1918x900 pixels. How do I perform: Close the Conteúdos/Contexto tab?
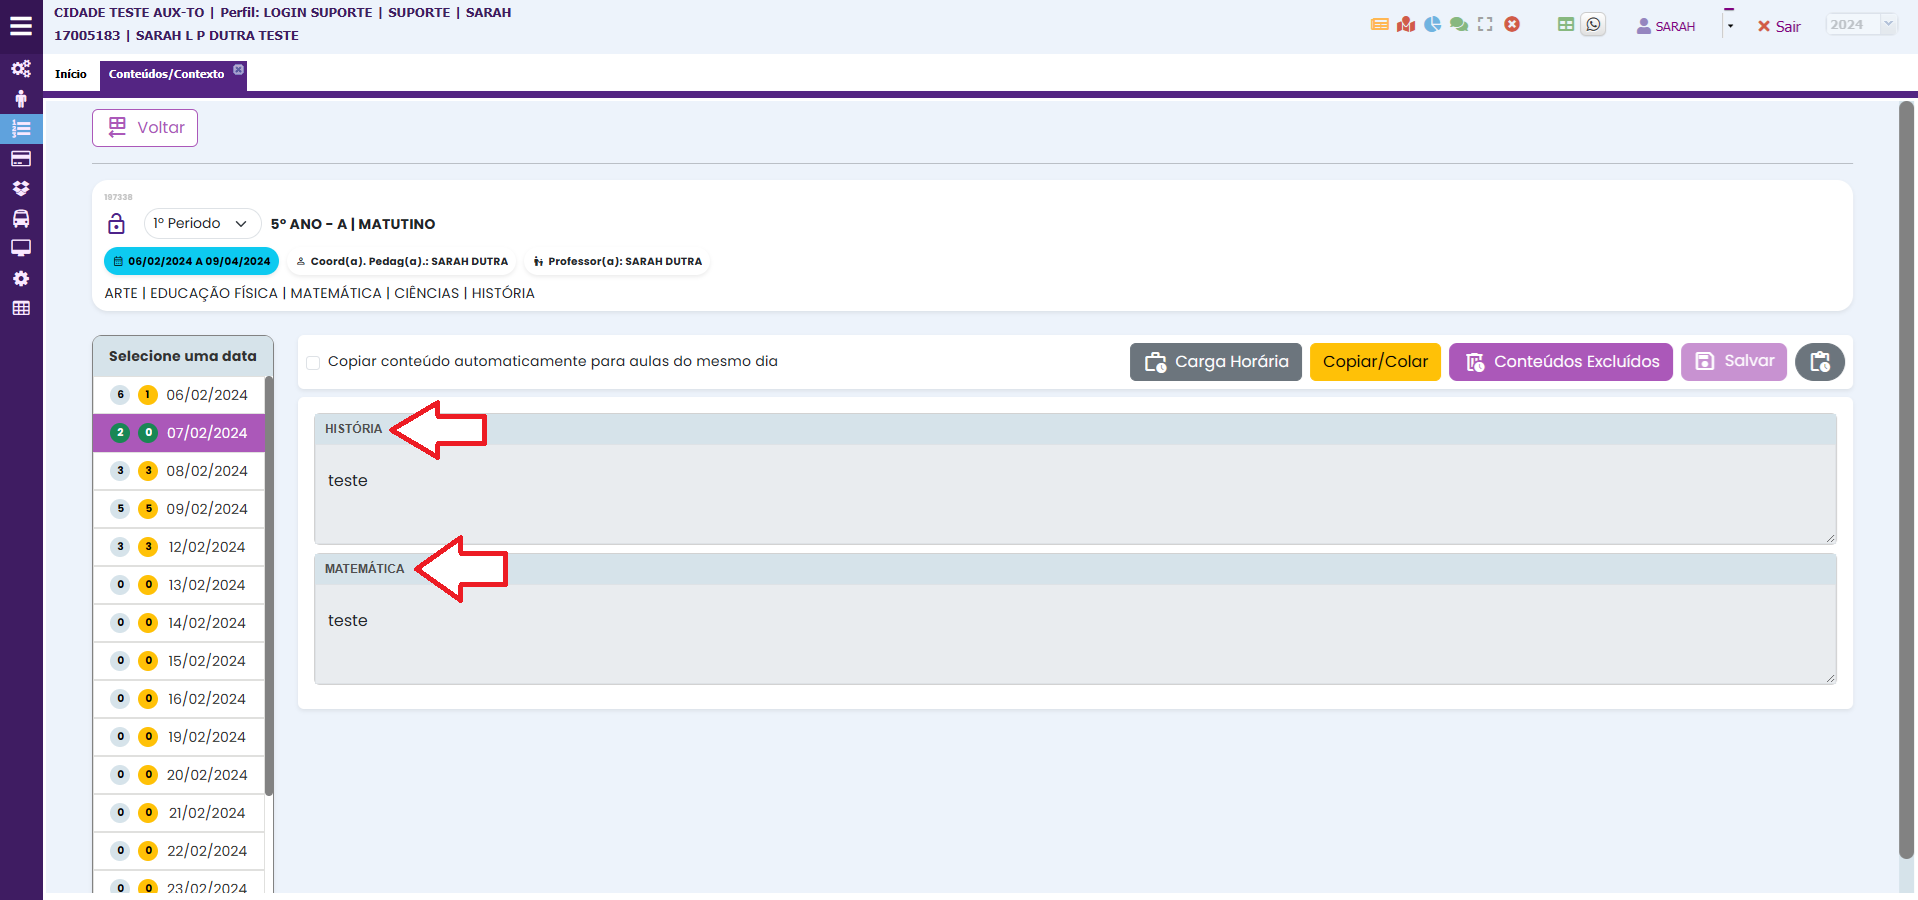239,69
